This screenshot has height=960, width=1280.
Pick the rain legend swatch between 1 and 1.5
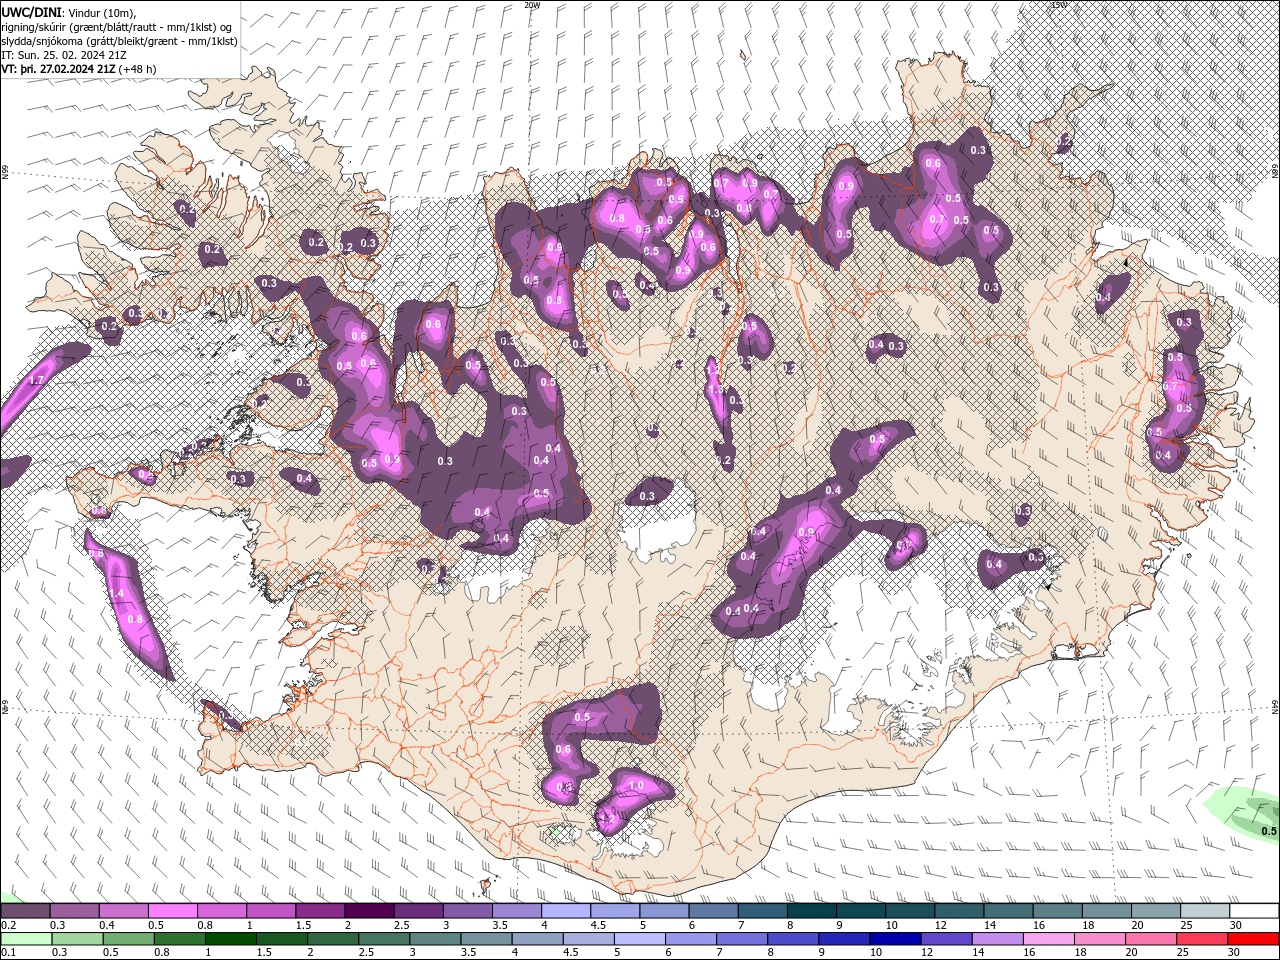(229, 939)
